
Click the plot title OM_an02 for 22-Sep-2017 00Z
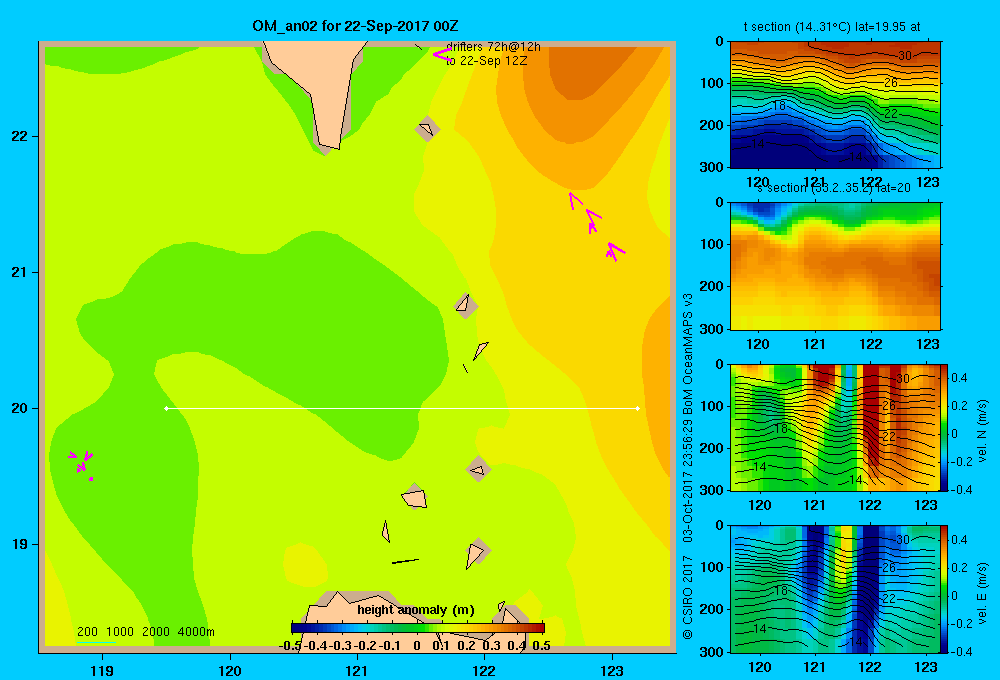pyautogui.click(x=355, y=26)
